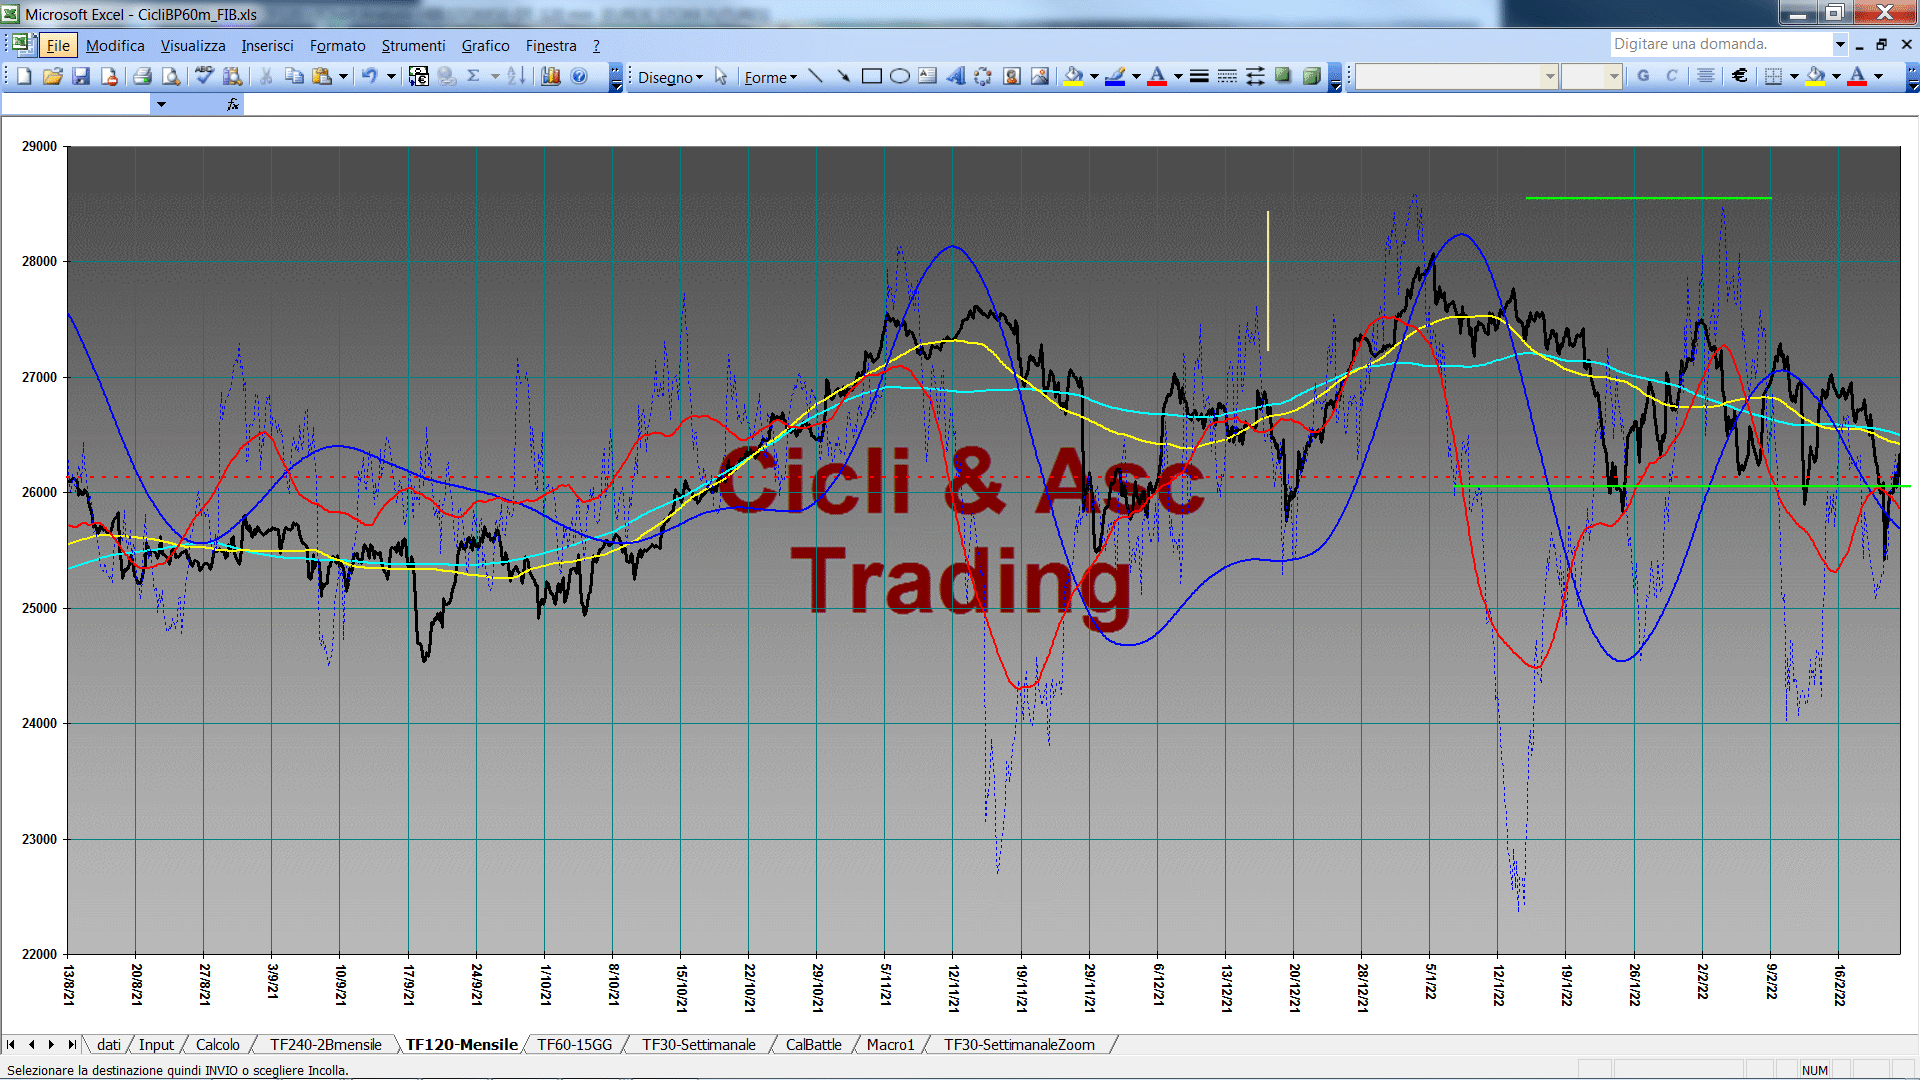Screen dimensions: 1920x1080
Task: Select the Oval drawing tool
Action: [x=900, y=76]
